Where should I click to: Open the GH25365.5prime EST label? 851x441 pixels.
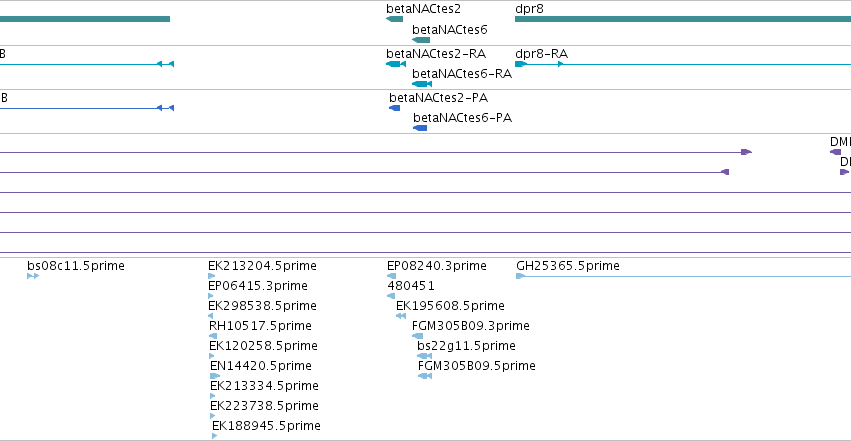click(x=568, y=266)
